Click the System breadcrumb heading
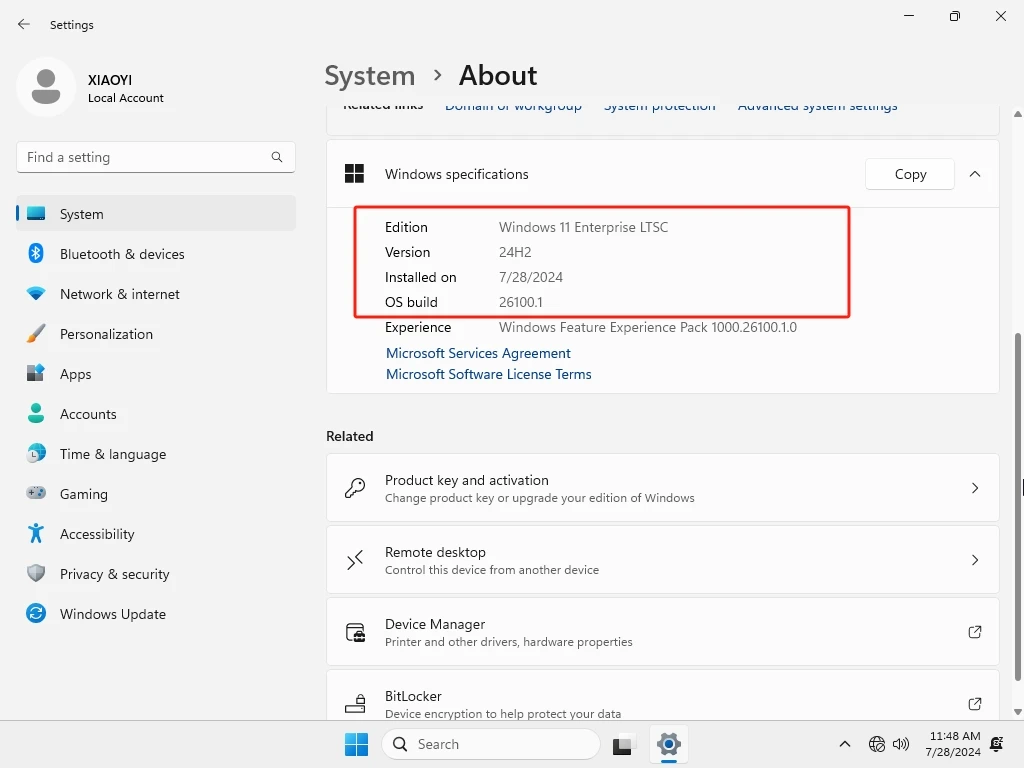The width and height of the screenshot is (1024, 768). click(x=370, y=76)
